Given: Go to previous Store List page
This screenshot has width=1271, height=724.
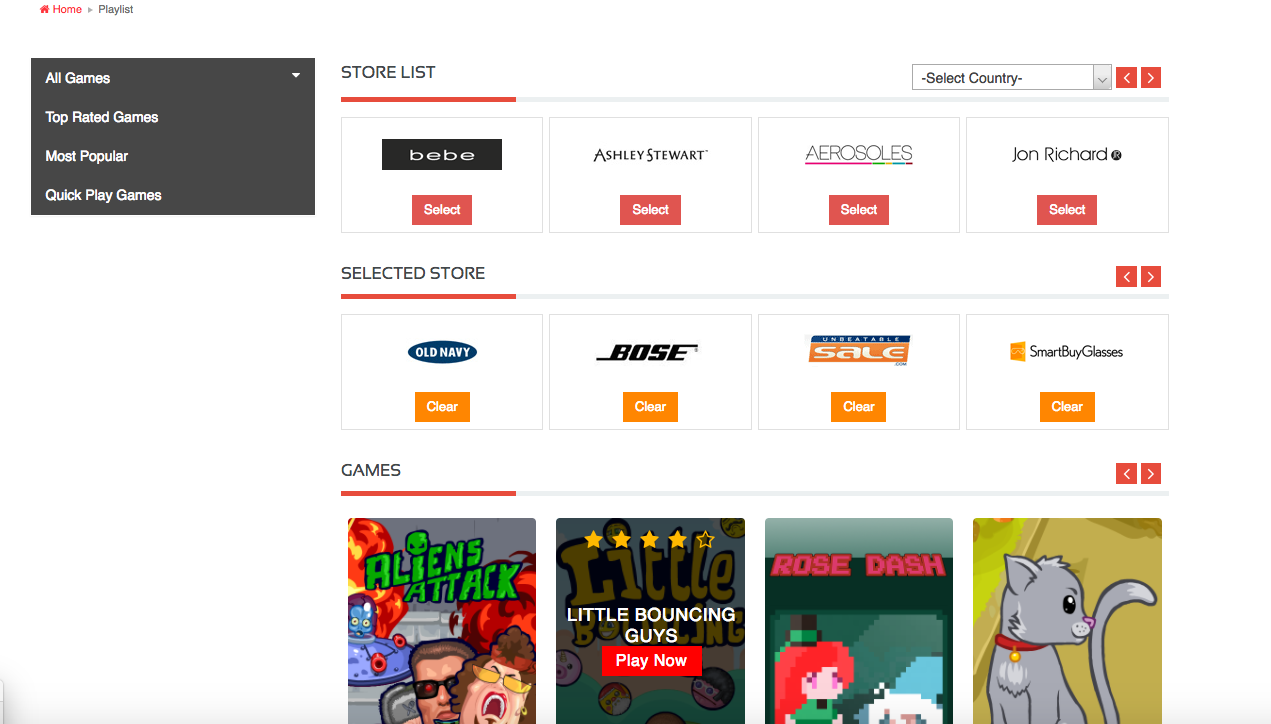Looking at the screenshot, I should click(1126, 78).
